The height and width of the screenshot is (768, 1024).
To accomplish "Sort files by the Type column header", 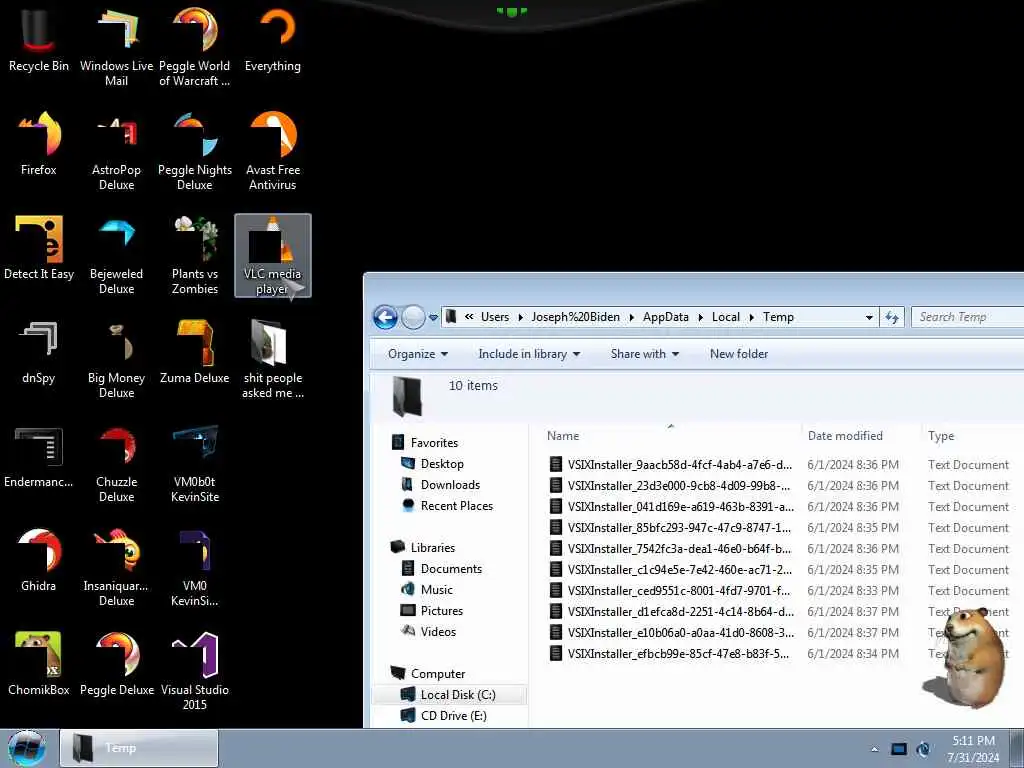I will (x=973, y=436).
